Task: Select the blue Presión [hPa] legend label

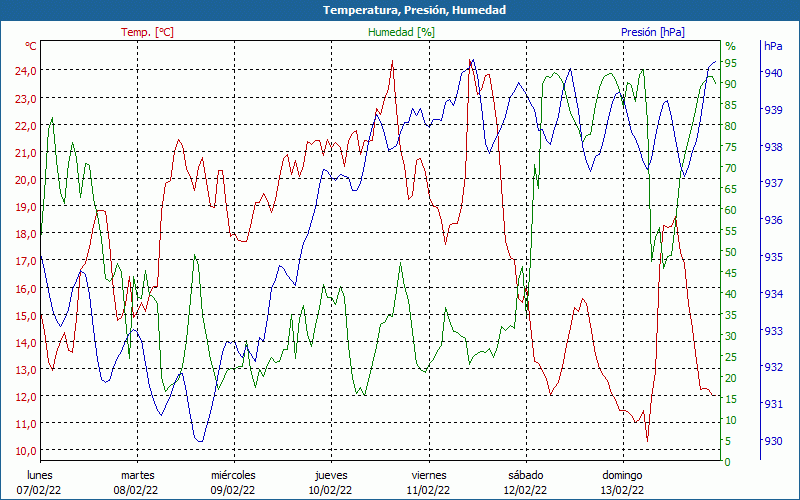Action: (x=653, y=32)
